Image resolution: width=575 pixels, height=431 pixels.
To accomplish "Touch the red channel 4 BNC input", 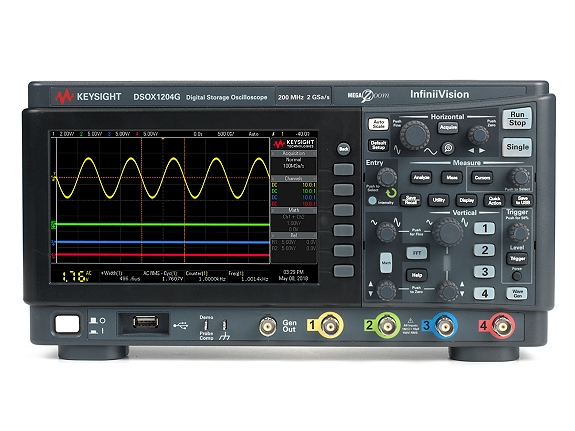I will pyautogui.click(x=502, y=326).
